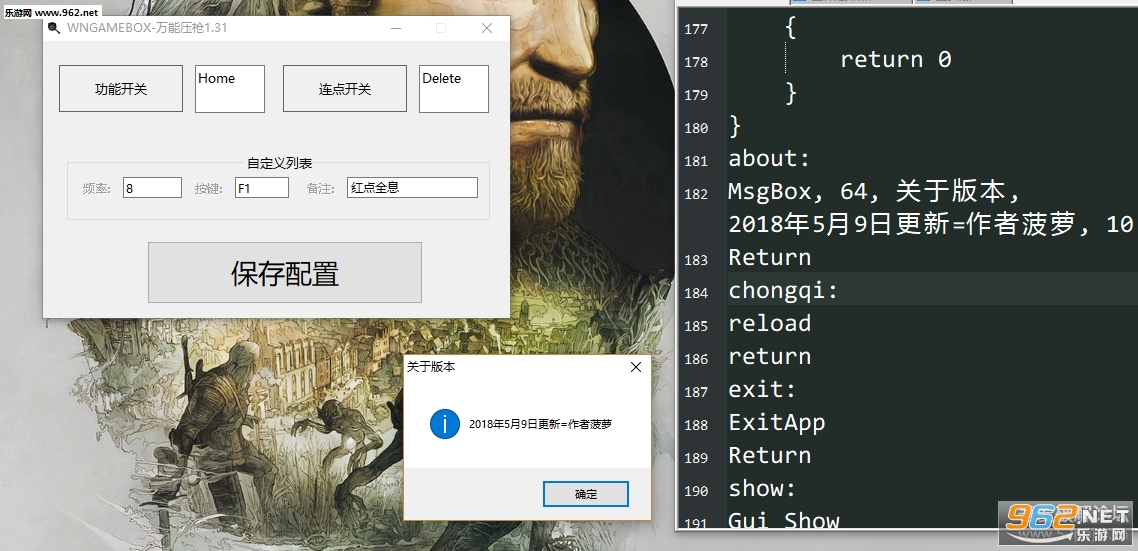The height and width of the screenshot is (551, 1138).
Task: Click line number 184 in editor
Action: coord(696,293)
